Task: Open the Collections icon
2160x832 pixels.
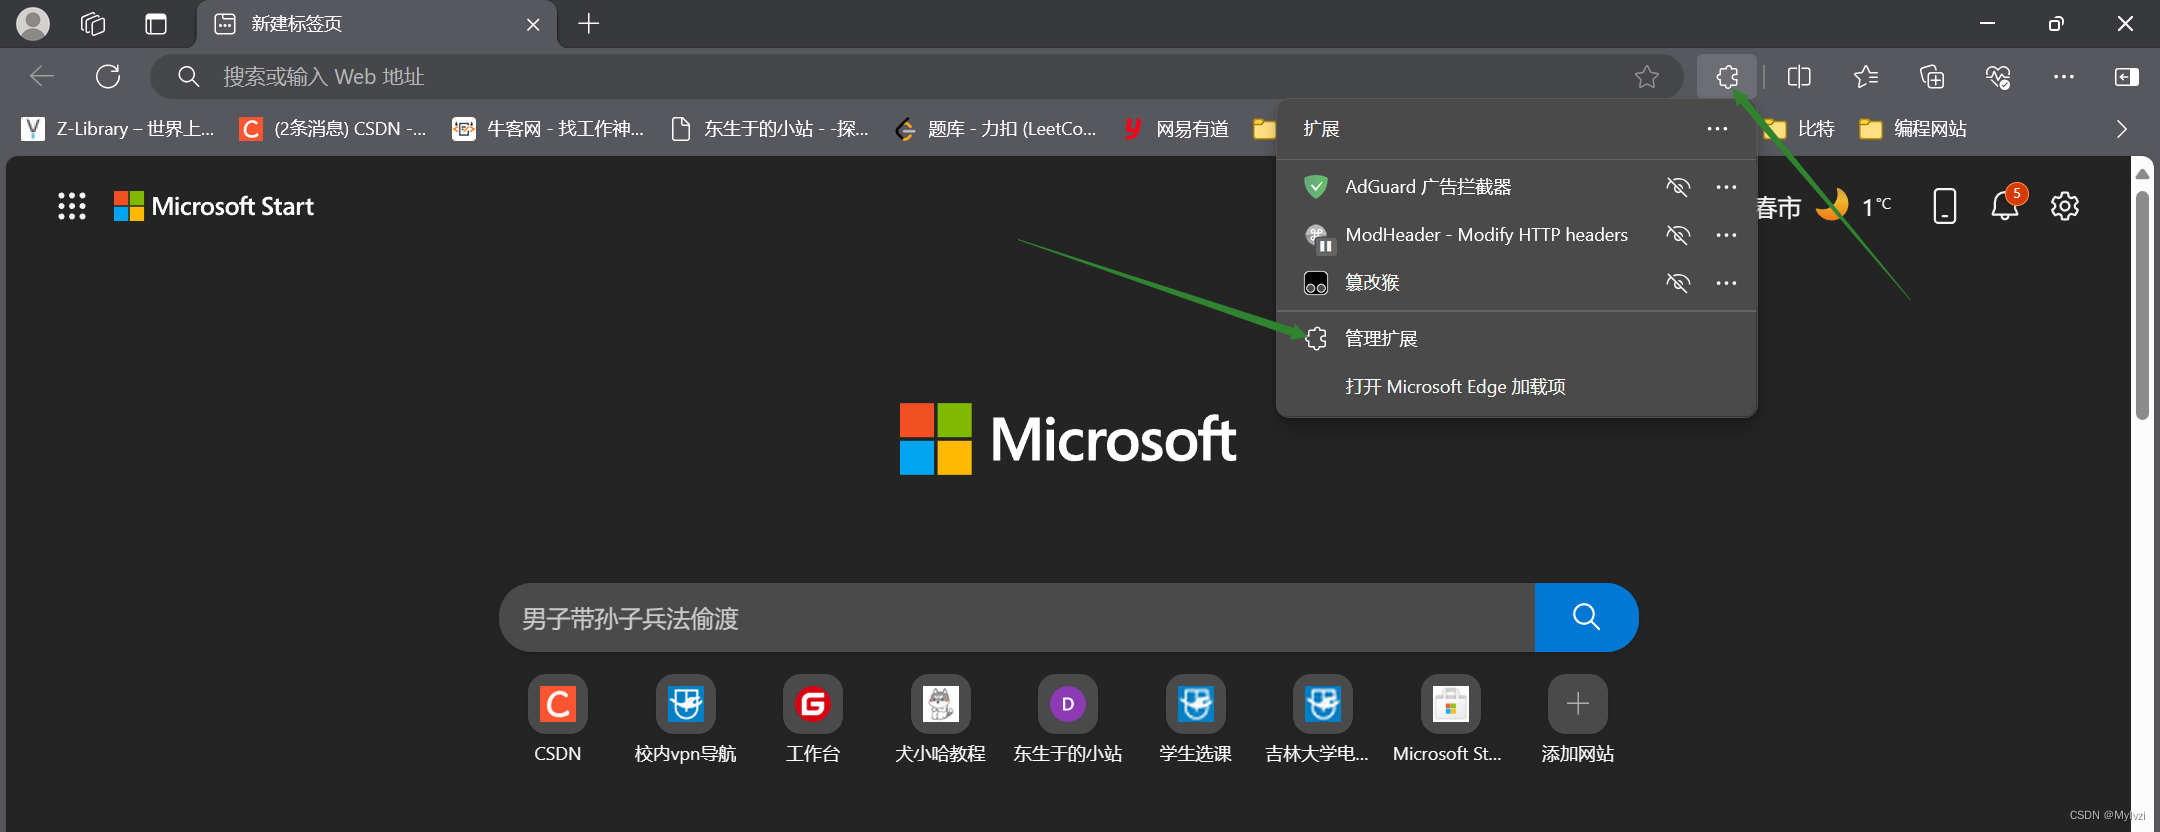Action: [x=1932, y=77]
